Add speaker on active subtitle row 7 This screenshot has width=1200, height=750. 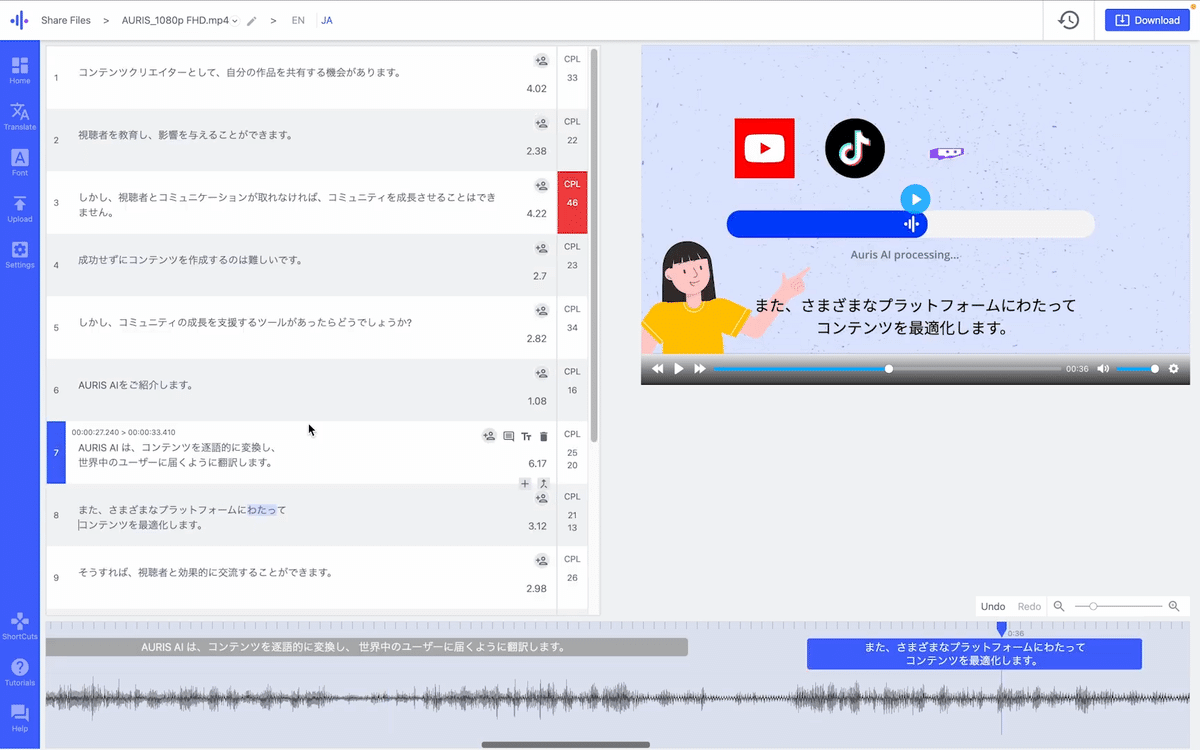[489, 436]
